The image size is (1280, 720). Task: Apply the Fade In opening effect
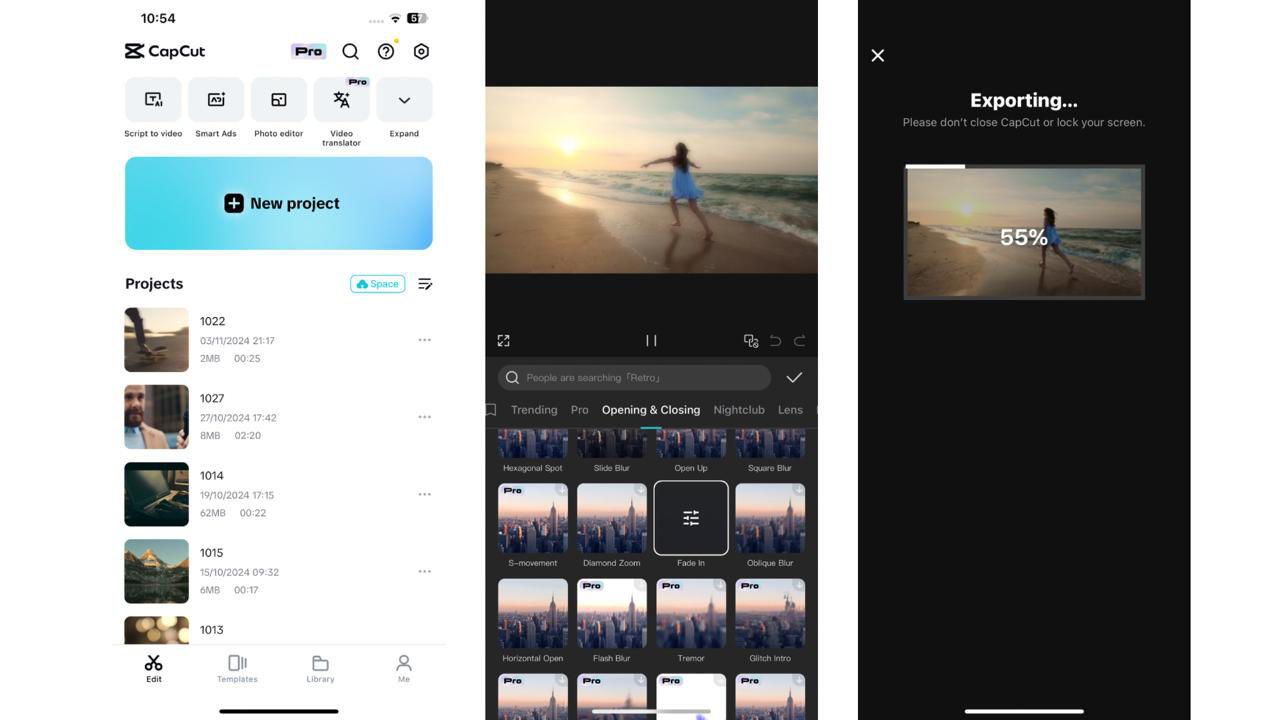coord(690,518)
